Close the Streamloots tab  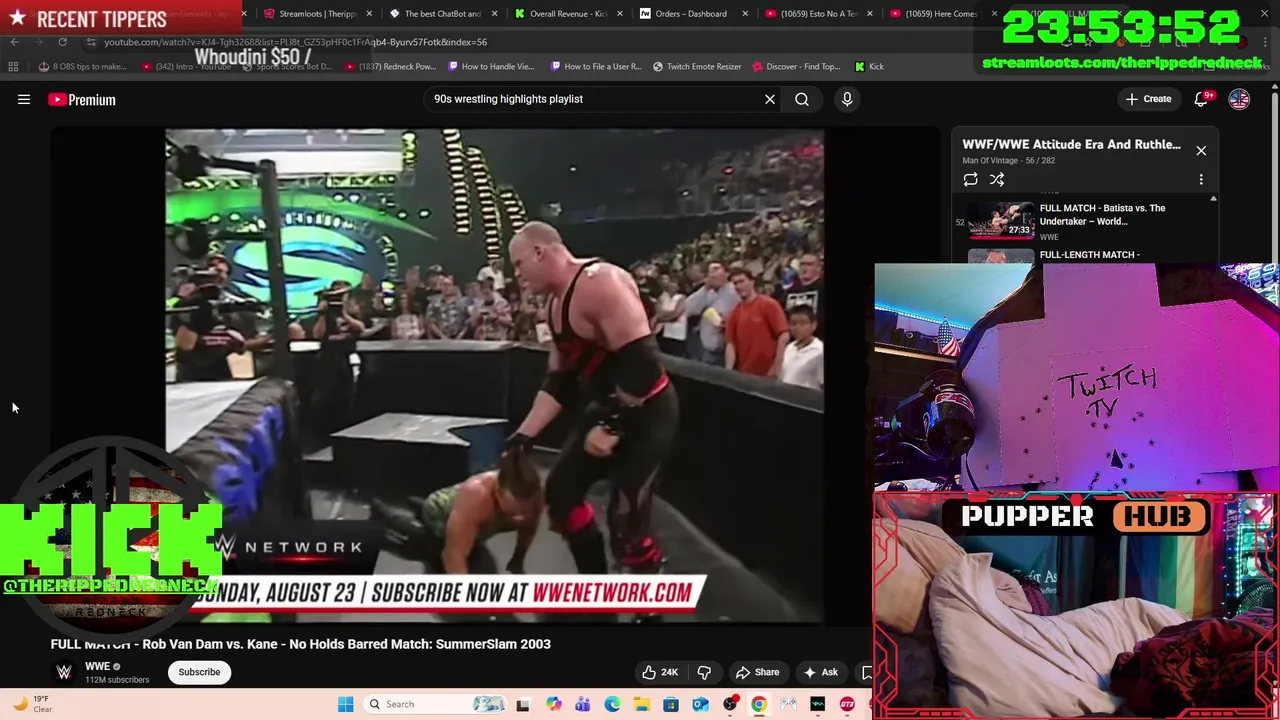click(370, 14)
